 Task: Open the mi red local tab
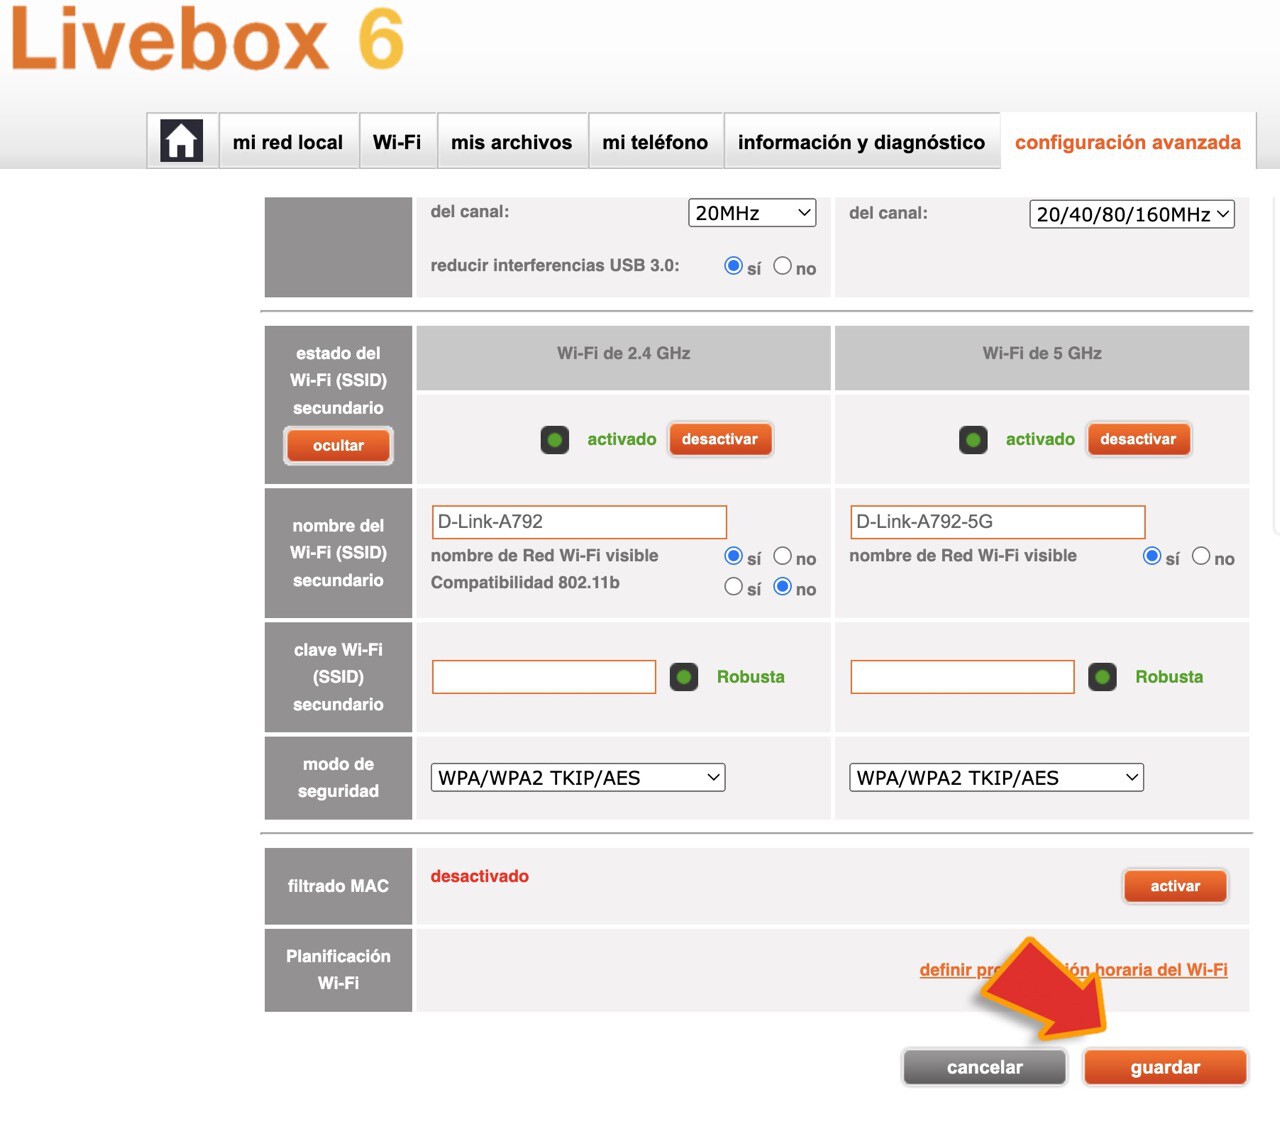[288, 142]
